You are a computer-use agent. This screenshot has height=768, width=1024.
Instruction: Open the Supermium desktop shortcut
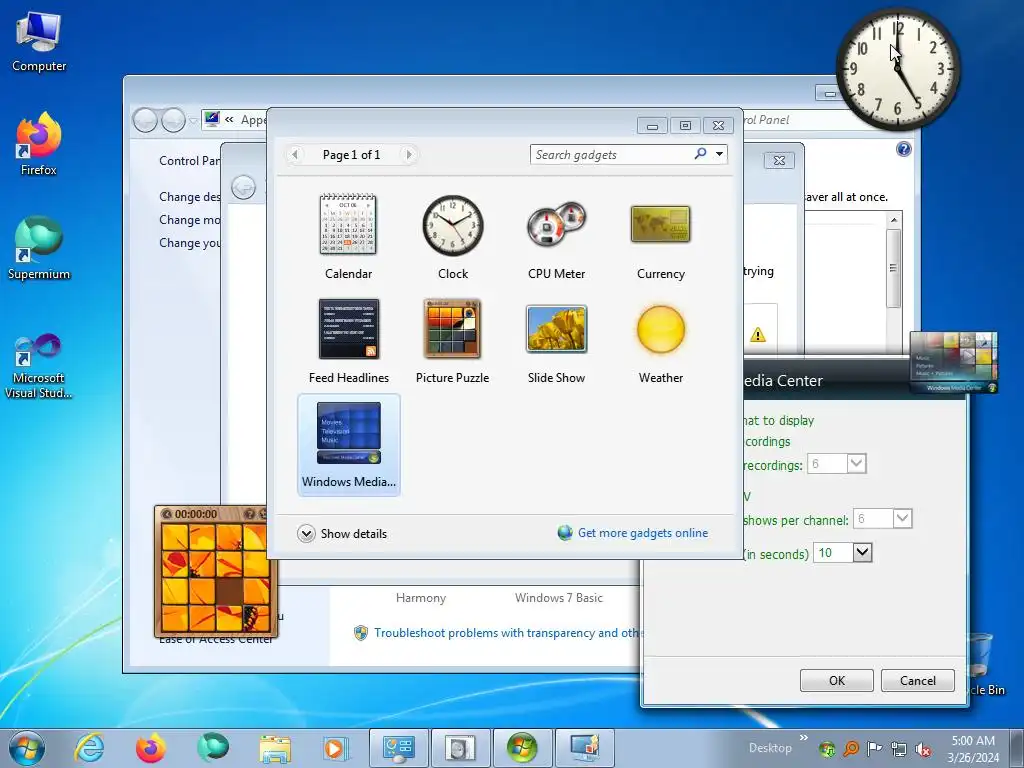point(39,249)
